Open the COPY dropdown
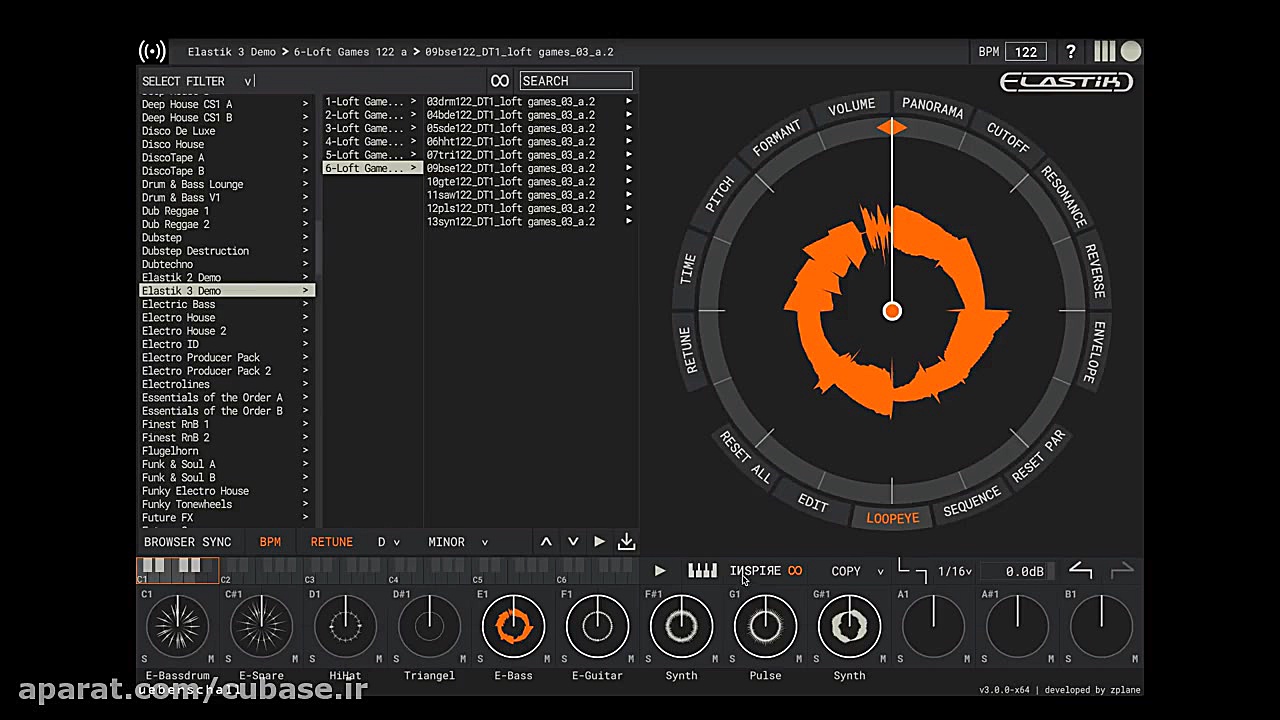 [858, 571]
